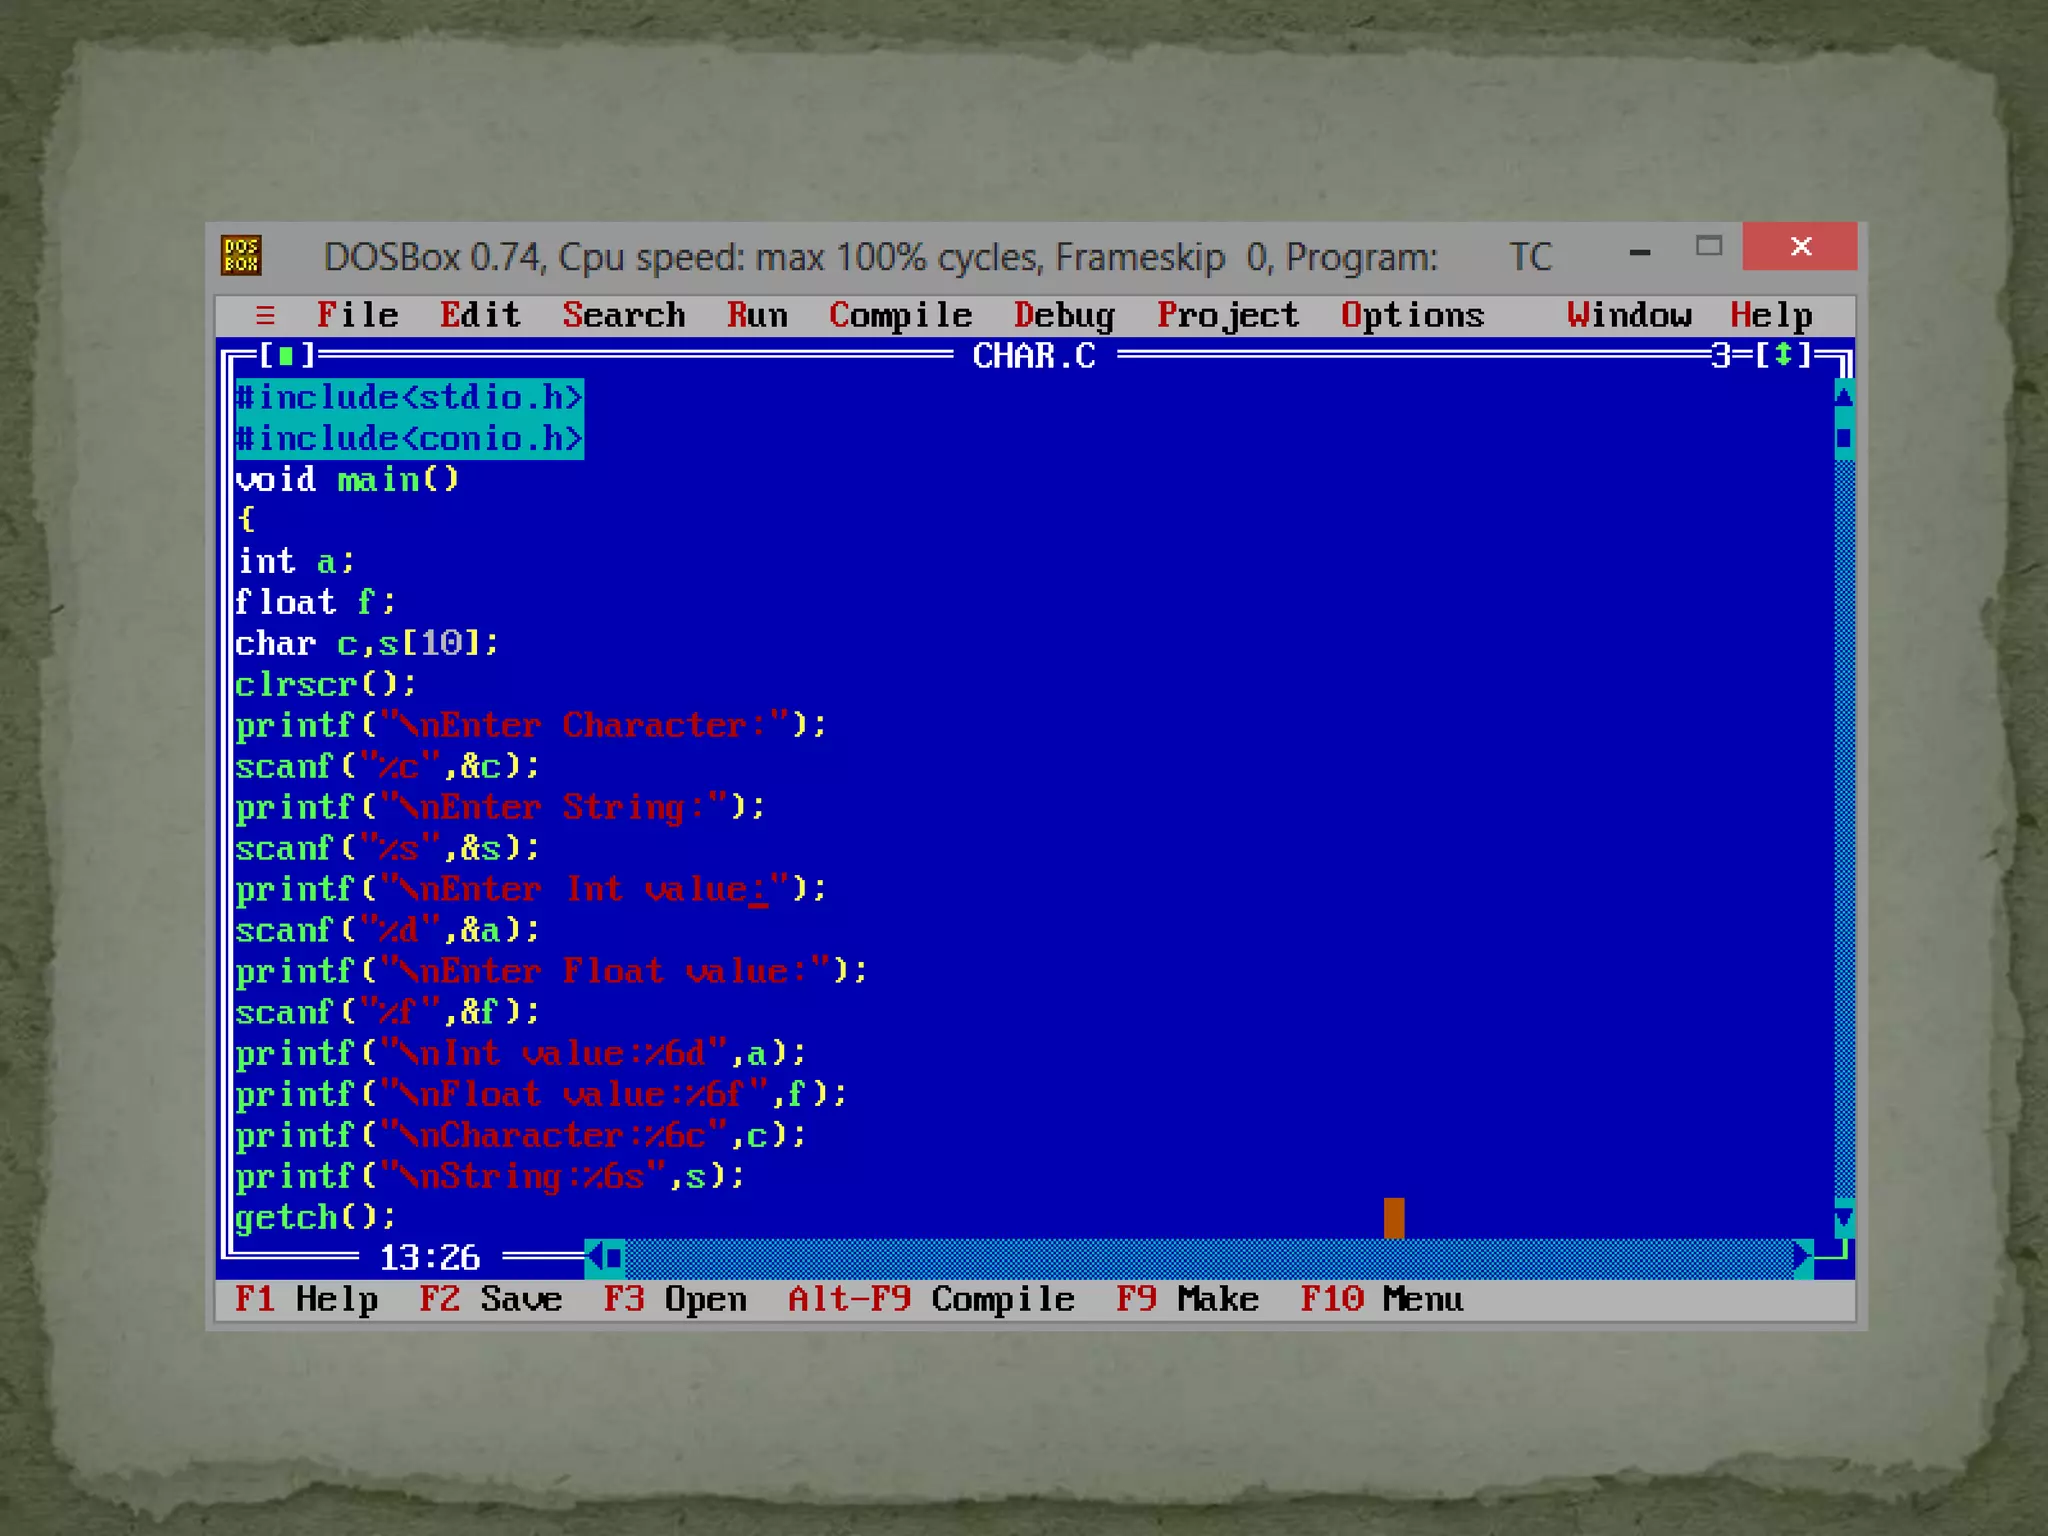Click the horizontal scrollbar right arrow
Image resolution: width=2048 pixels, height=1536 pixels.
[1802, 1257]
